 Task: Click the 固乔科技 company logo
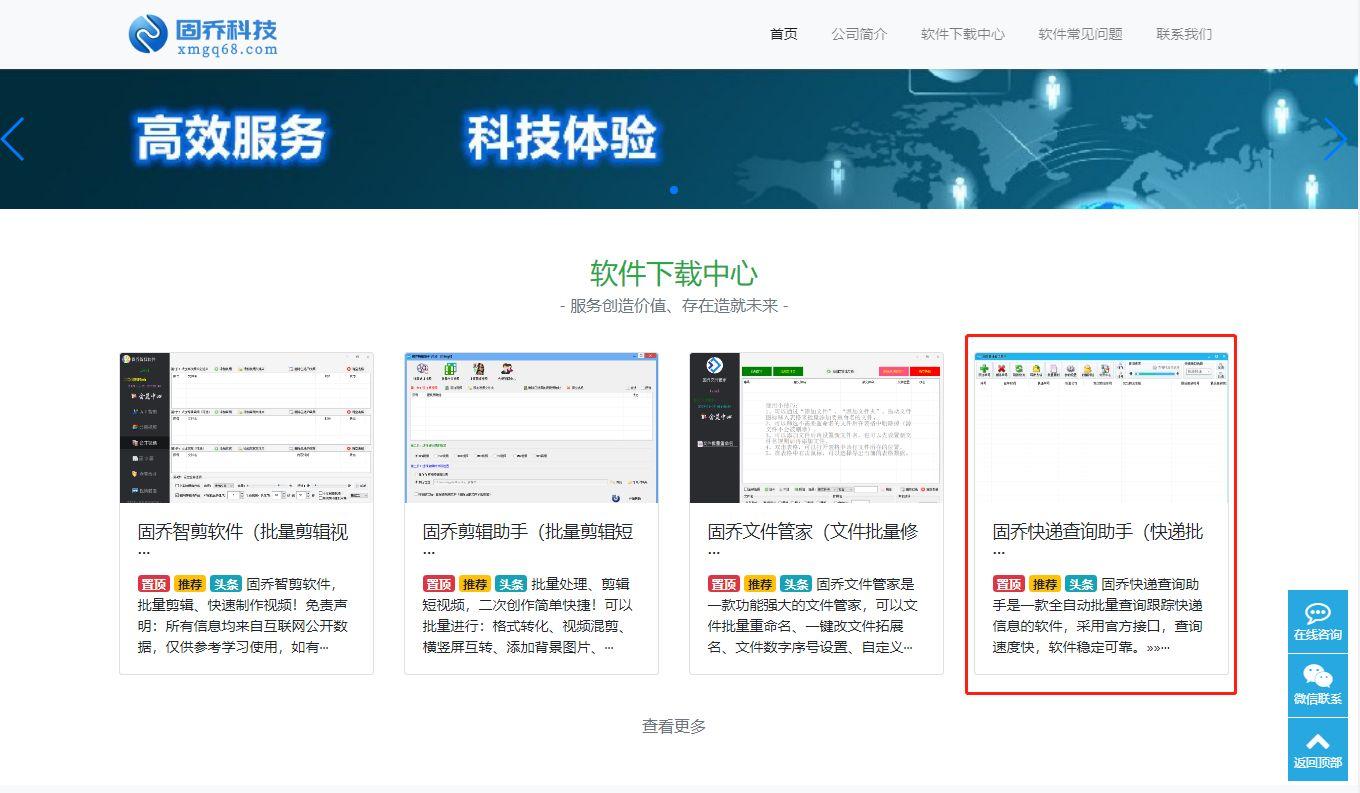(x=201, y=33)
